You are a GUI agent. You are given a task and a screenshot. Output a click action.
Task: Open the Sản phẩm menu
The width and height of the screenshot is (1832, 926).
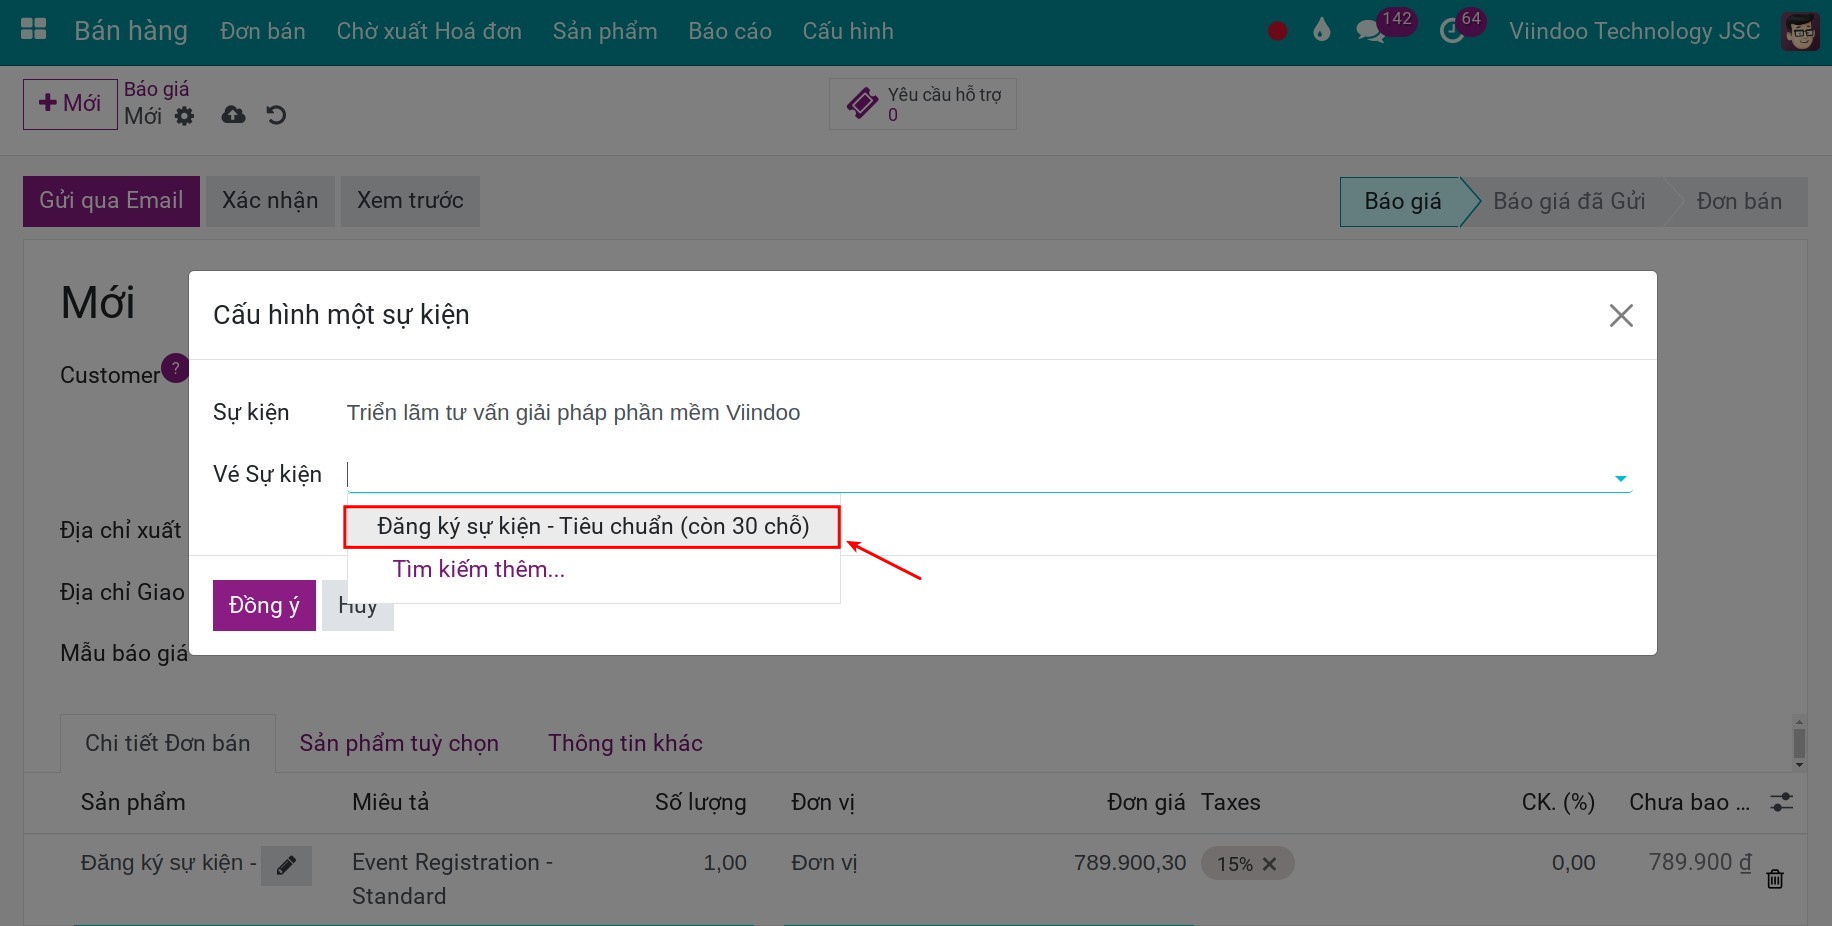[605, 31]
